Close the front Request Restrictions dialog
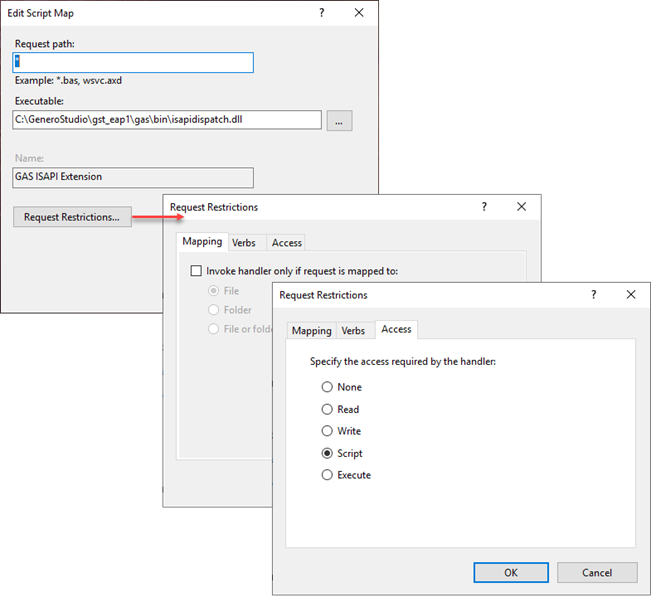 pyautogui.click(x=631, y=295)
